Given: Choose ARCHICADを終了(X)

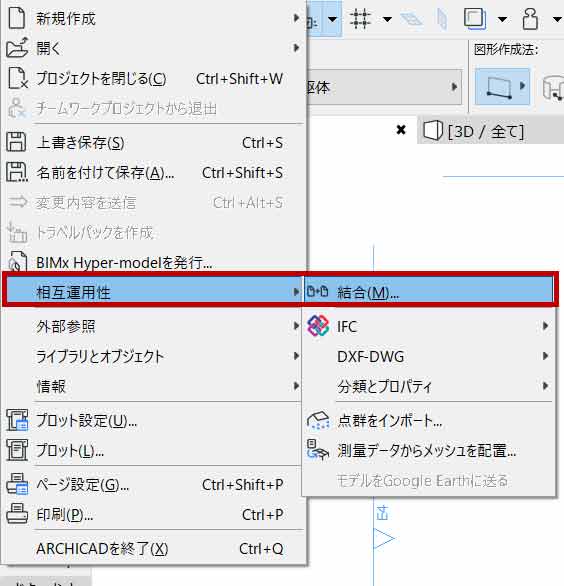Looking at the screenshot, I should click(153, 549).
